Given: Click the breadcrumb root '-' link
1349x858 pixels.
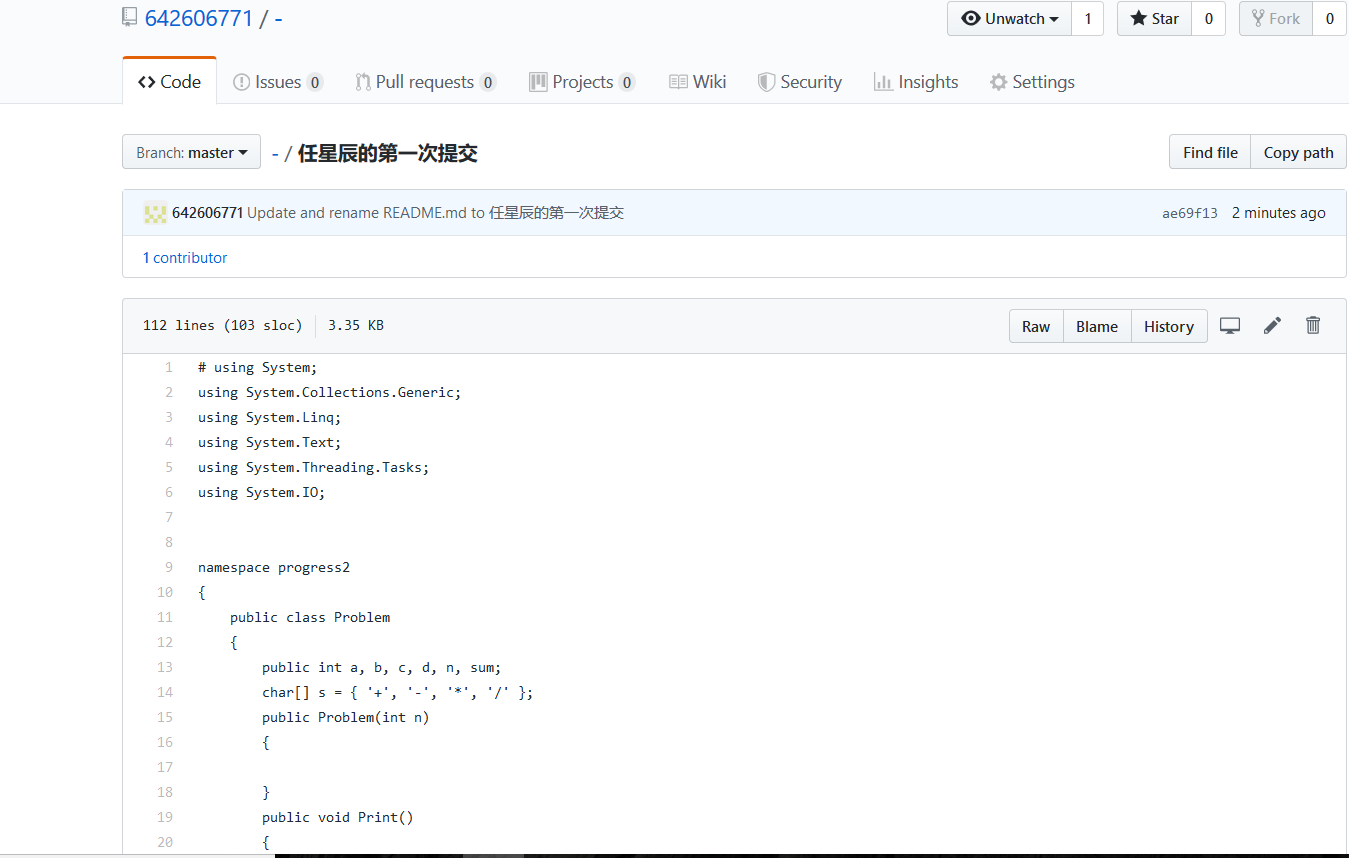Looking at the screenshot, I should click(275, 153).
